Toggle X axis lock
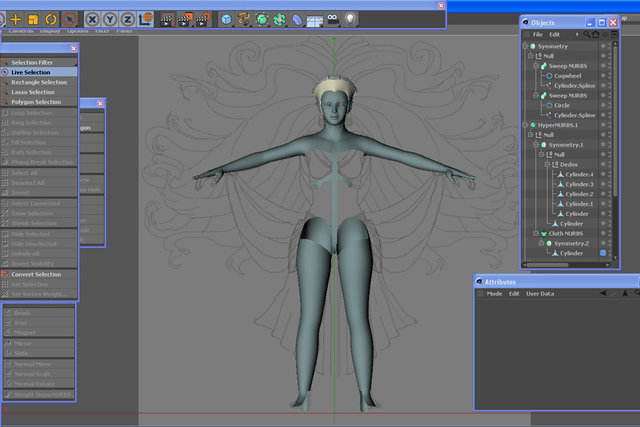Image resolution: width=640 pixels, height=427 pixels. point(93,19)
